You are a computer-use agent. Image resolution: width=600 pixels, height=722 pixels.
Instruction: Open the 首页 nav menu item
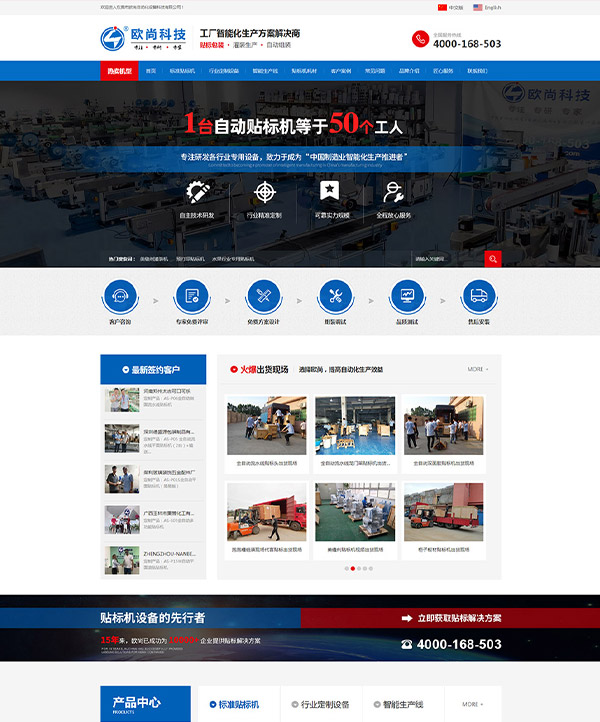(151, 71)
